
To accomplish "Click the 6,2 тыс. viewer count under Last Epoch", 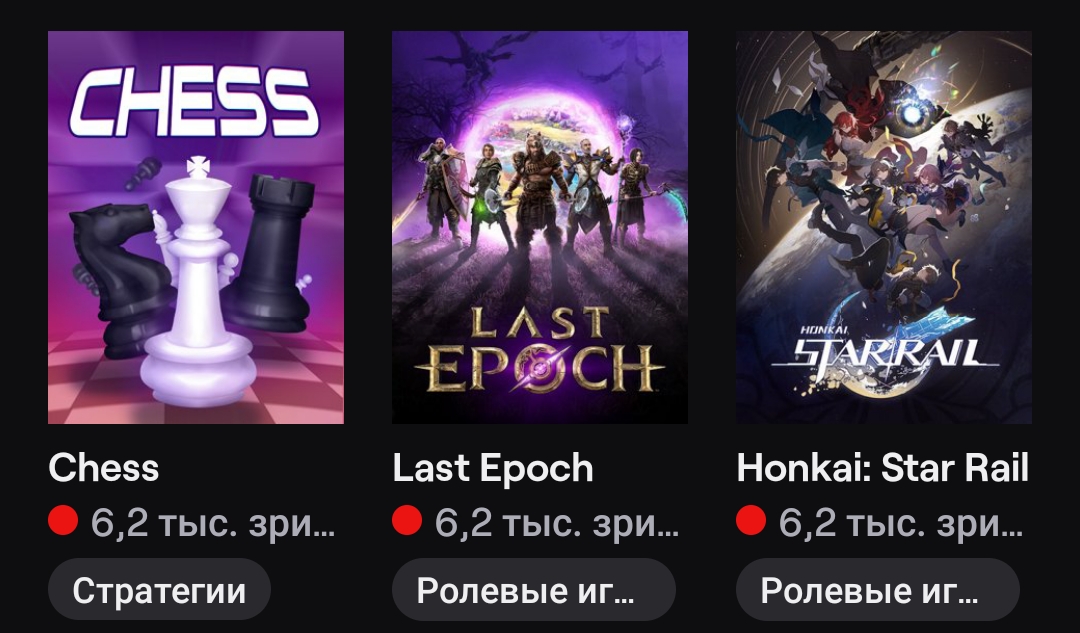I will (x=557, y=523).
